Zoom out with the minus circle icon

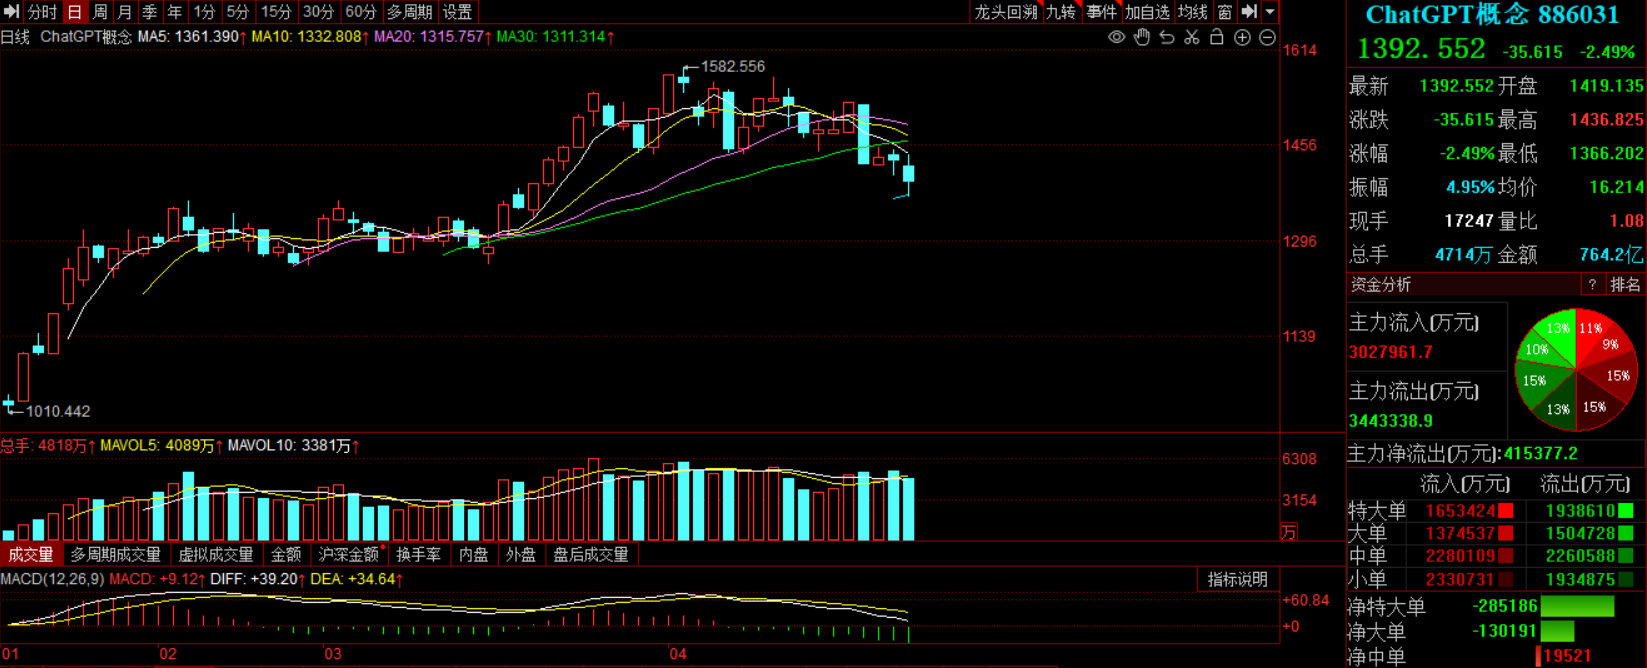click(1267, 37)
